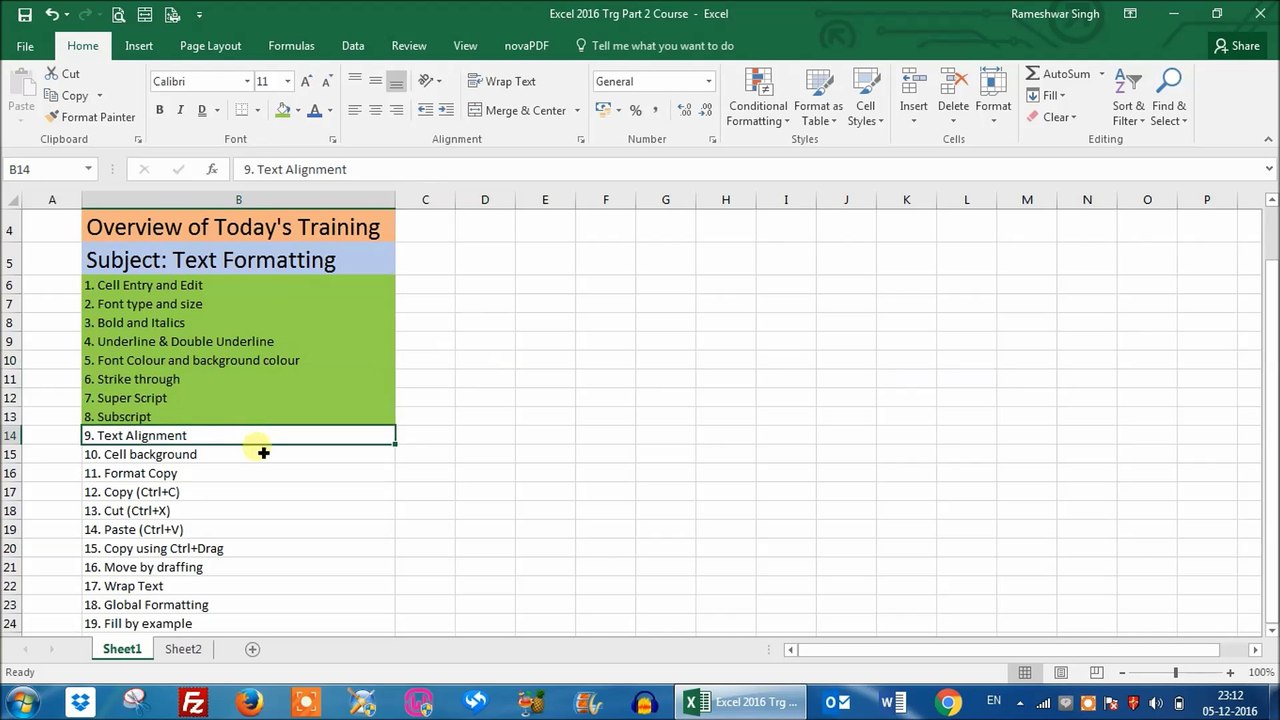The image size is (1280, 720).
Task: Select cell '10. Cell background'
Action: pyautogui.click(x=238, y=454)
